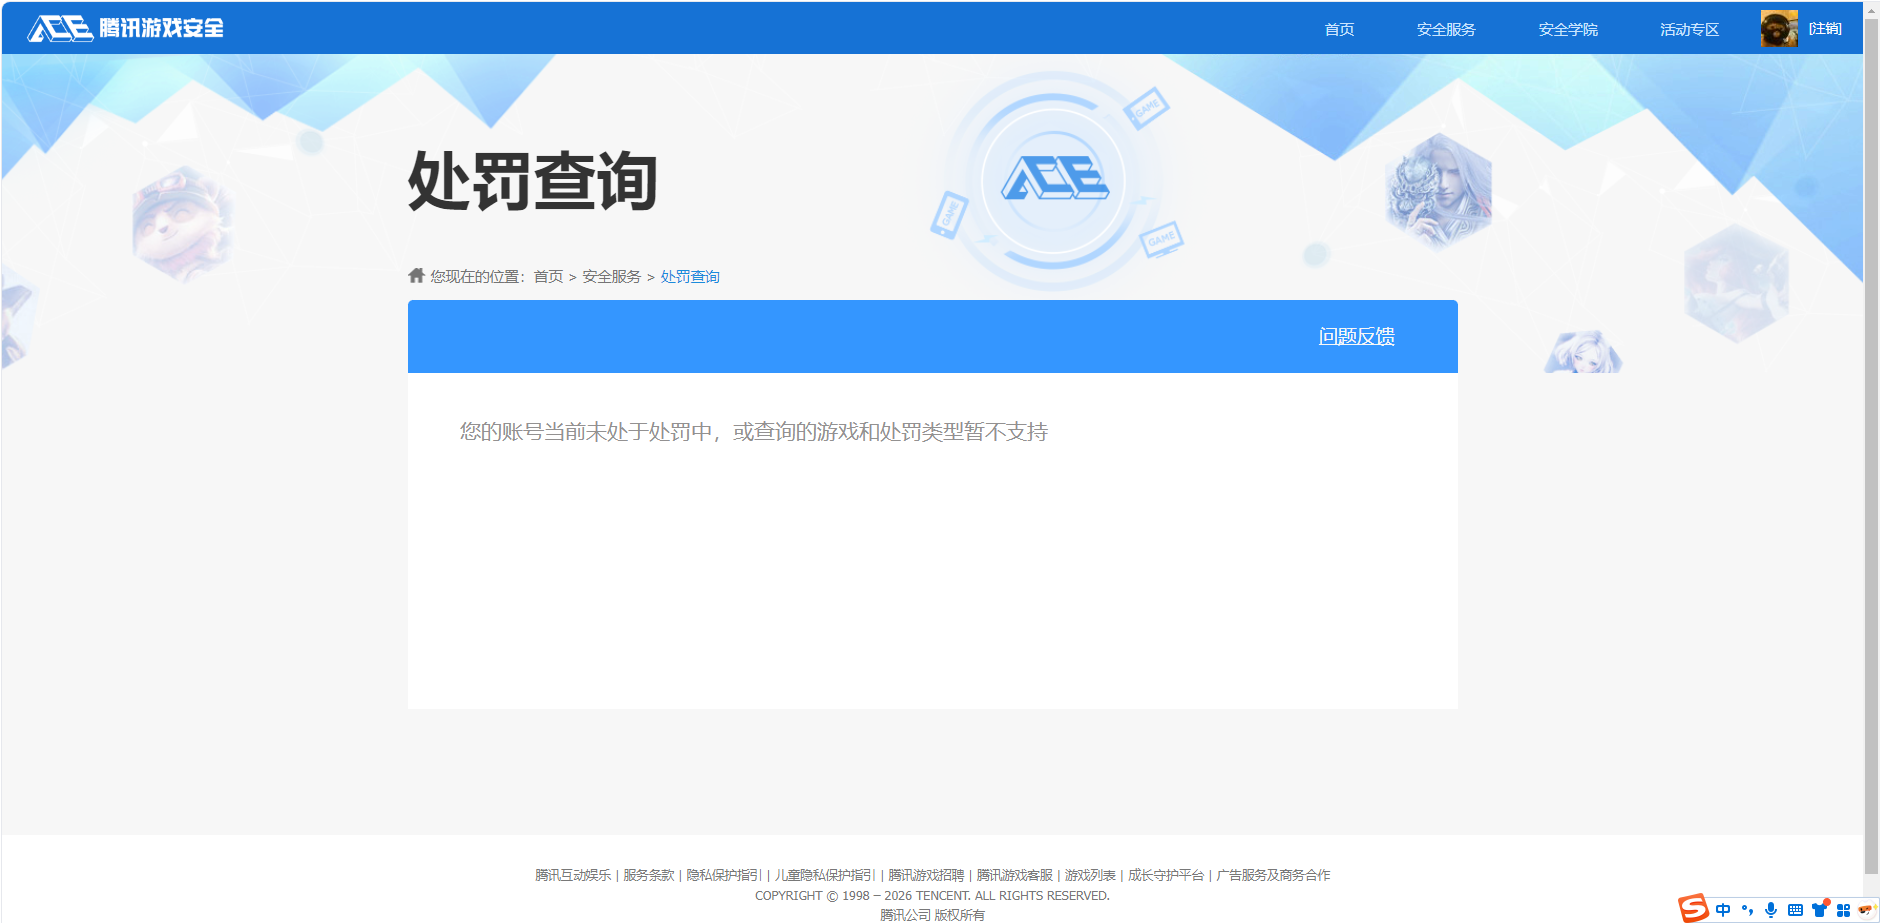Open 游戏列表 from the footer links
1880x923 pixels.
pos(1090,874)
